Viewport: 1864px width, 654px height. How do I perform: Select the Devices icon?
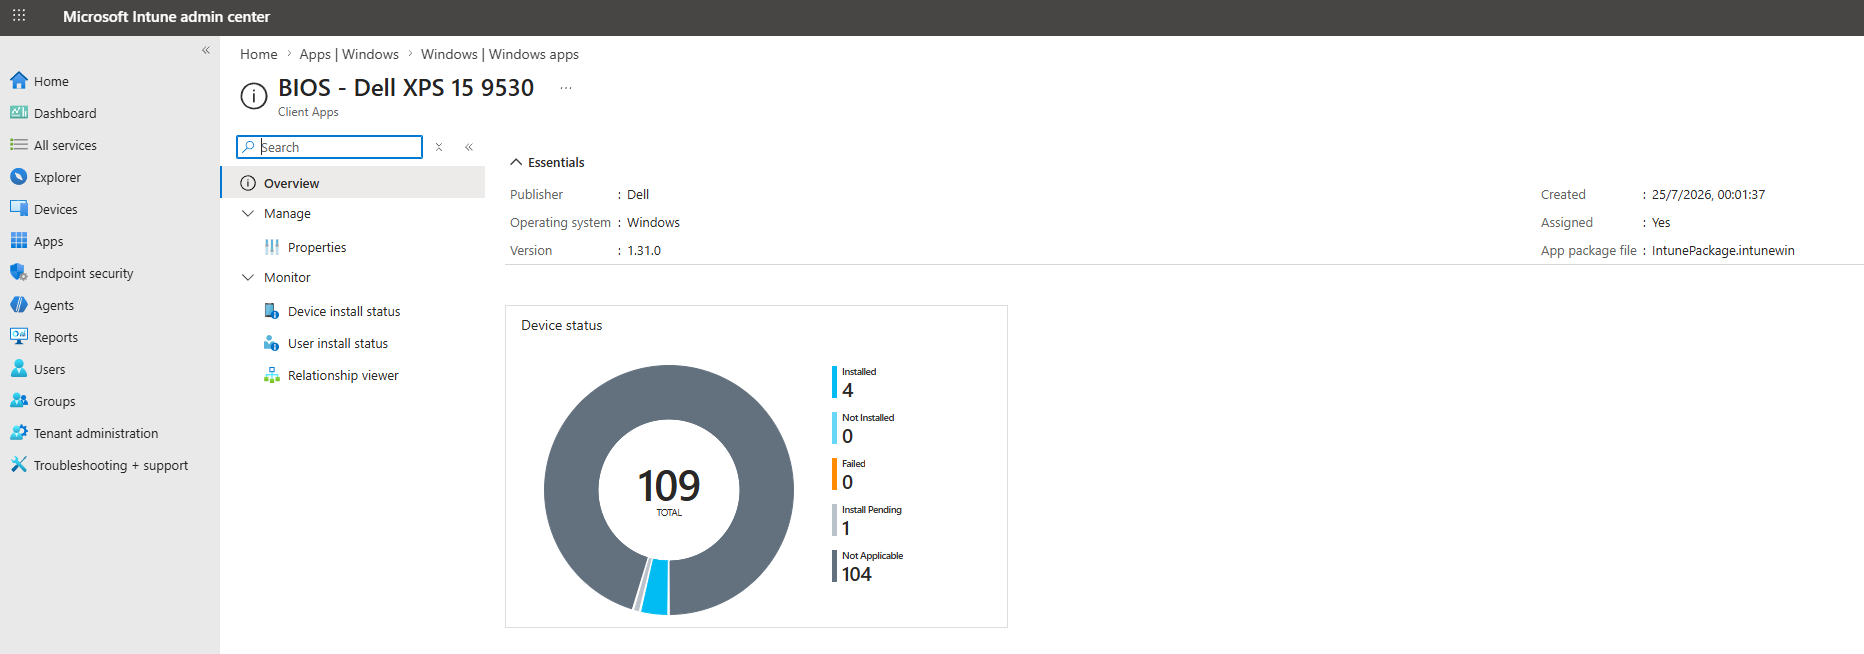coord(19,209)
